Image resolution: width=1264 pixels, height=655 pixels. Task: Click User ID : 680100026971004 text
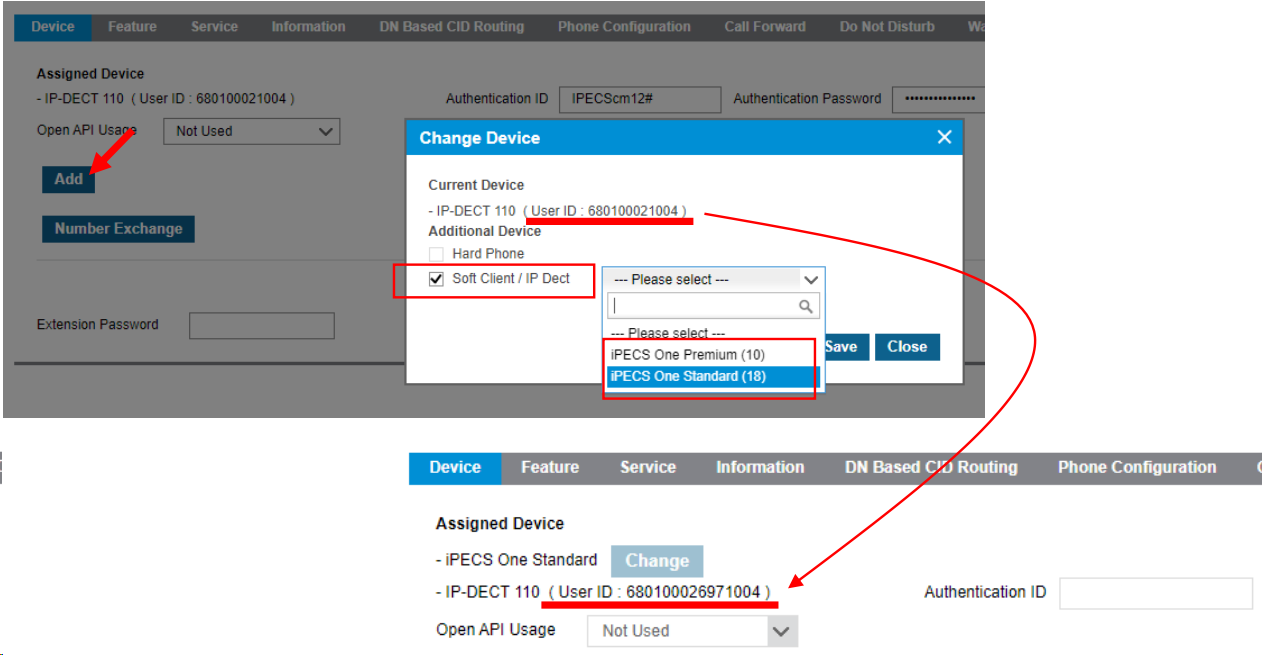pyautogui.click(x=659, y=592)
